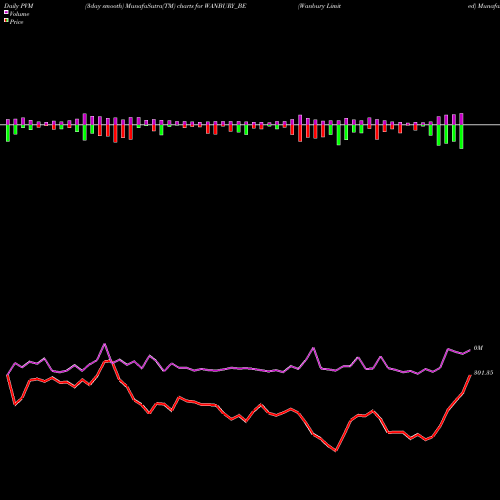The image size is (500, 500).
Task: Select the Volume legend label
Action: (x=19, y=14)
